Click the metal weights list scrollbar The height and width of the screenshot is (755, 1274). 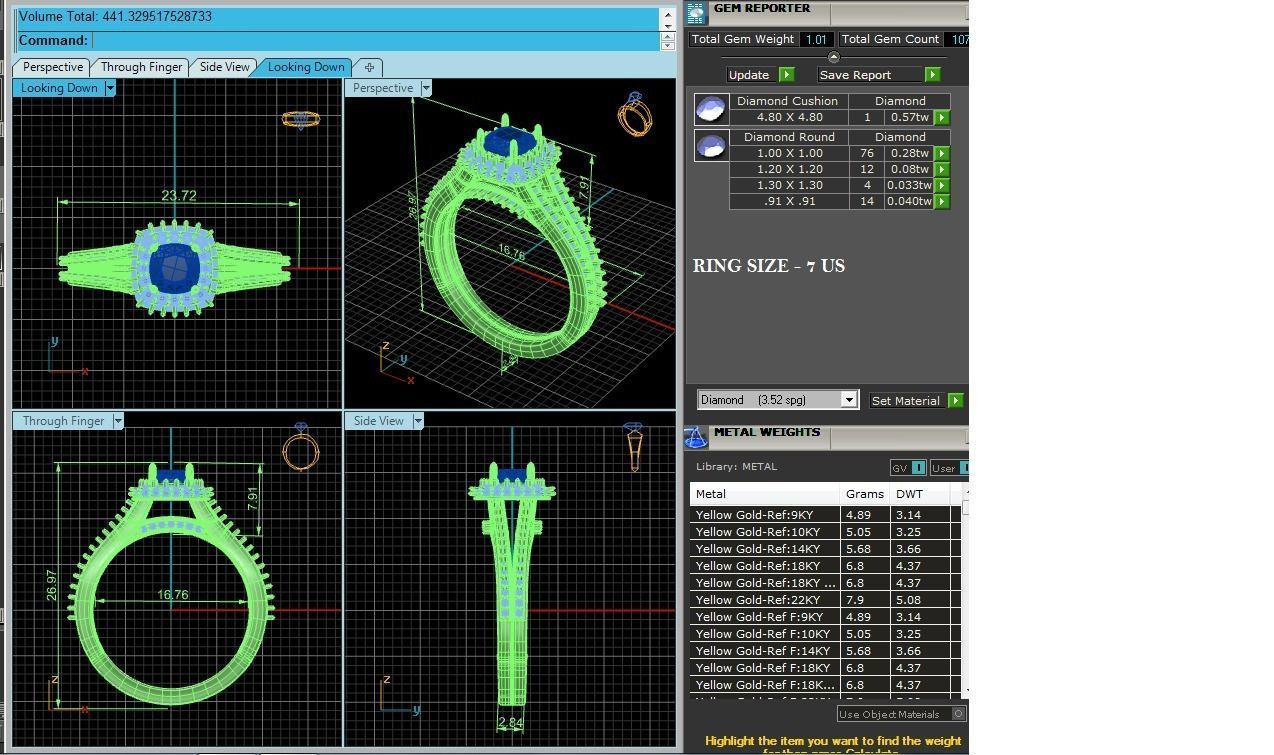click(965, 590)
